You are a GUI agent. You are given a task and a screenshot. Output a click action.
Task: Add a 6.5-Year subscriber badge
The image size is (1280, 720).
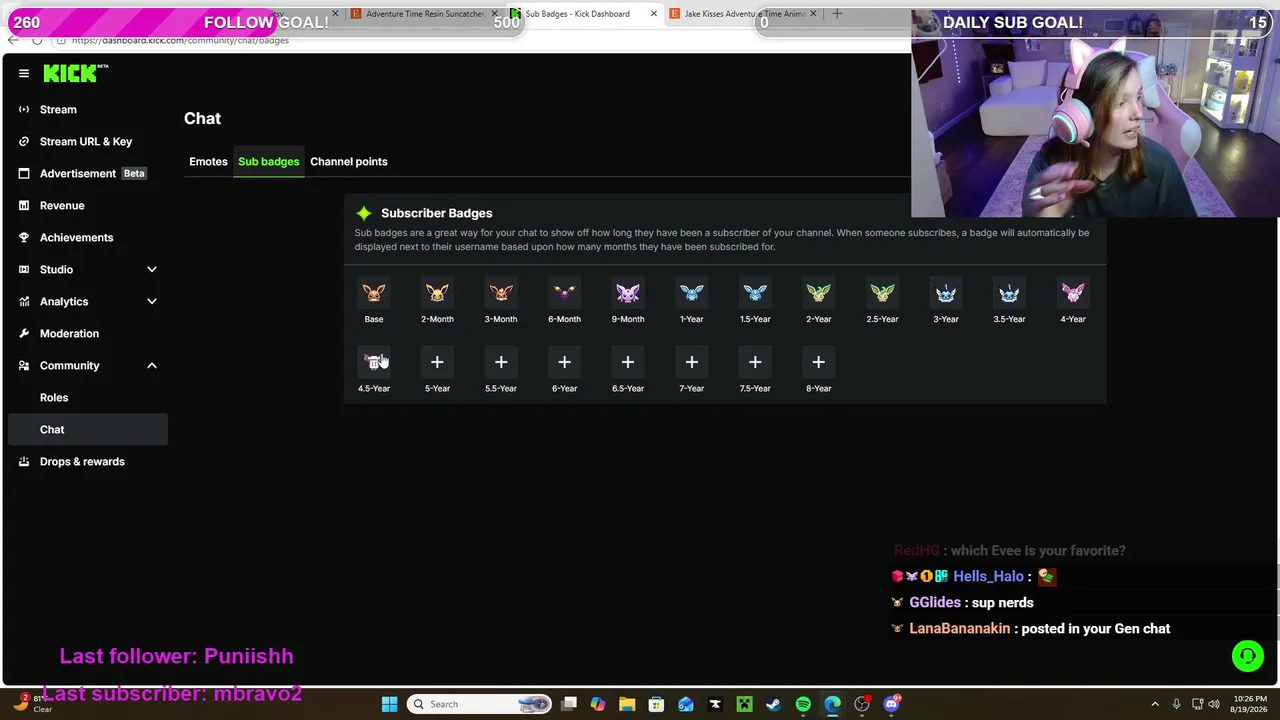coord(628,362)
